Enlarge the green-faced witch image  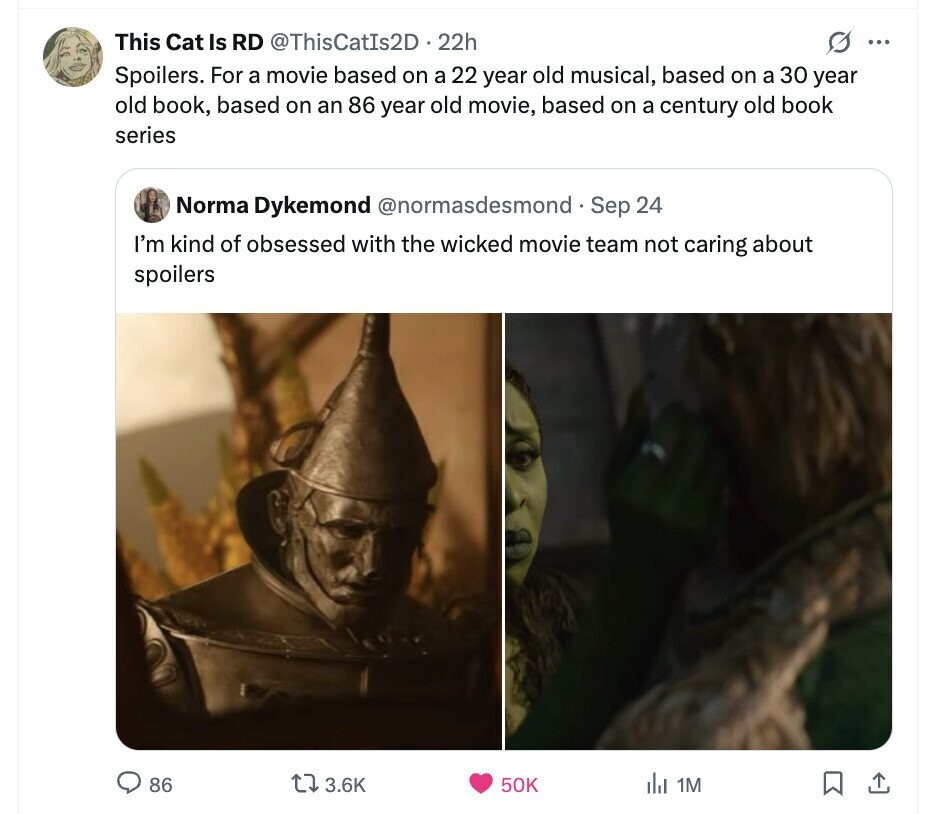(698, 531)
